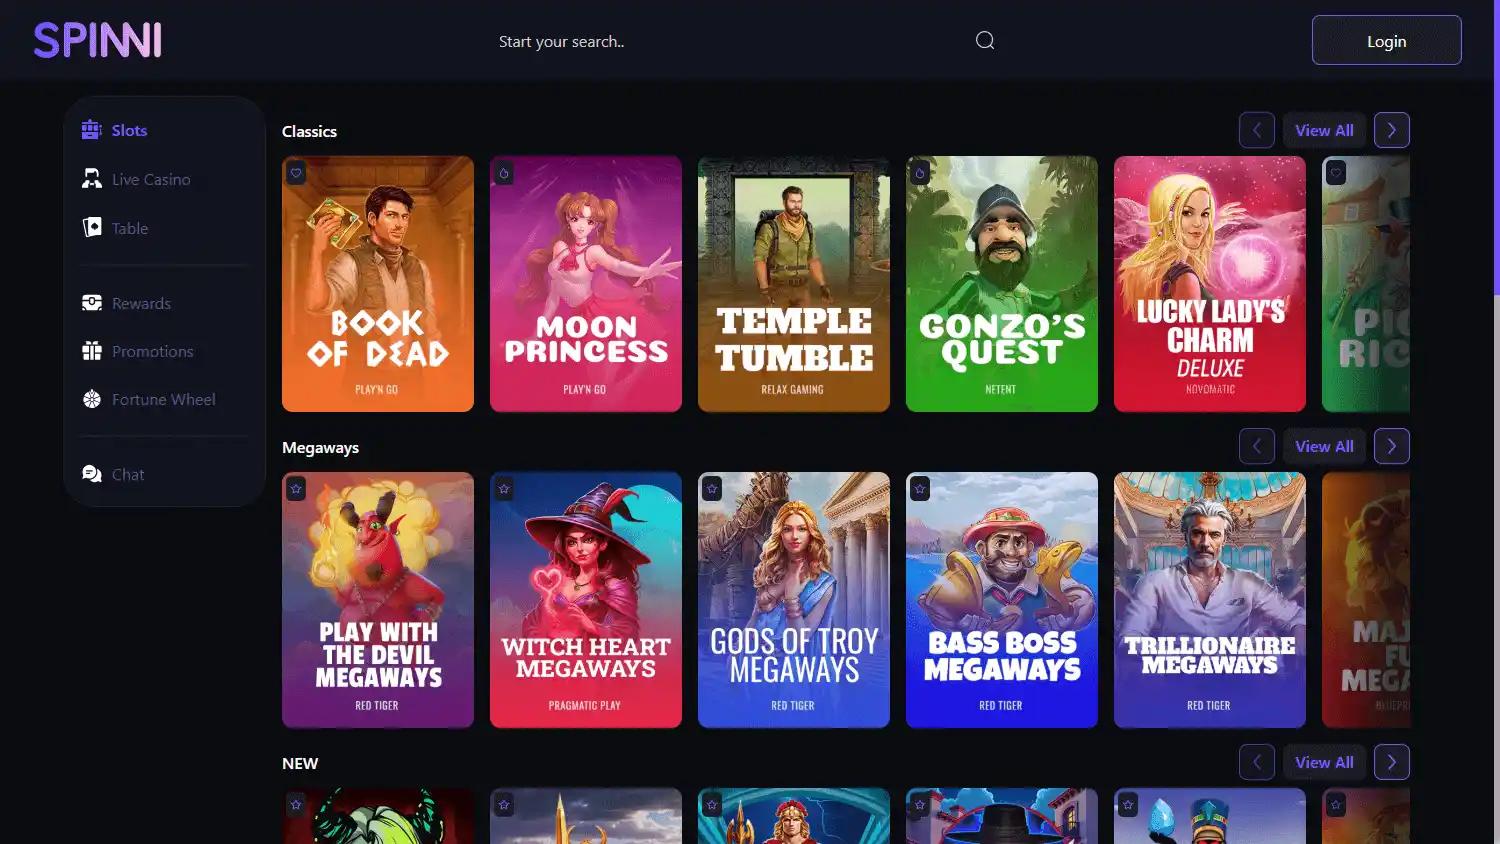Open the Gods of Troy Megaways game
This screenshot has height=844, width=1500.
[x=794, y=600]
